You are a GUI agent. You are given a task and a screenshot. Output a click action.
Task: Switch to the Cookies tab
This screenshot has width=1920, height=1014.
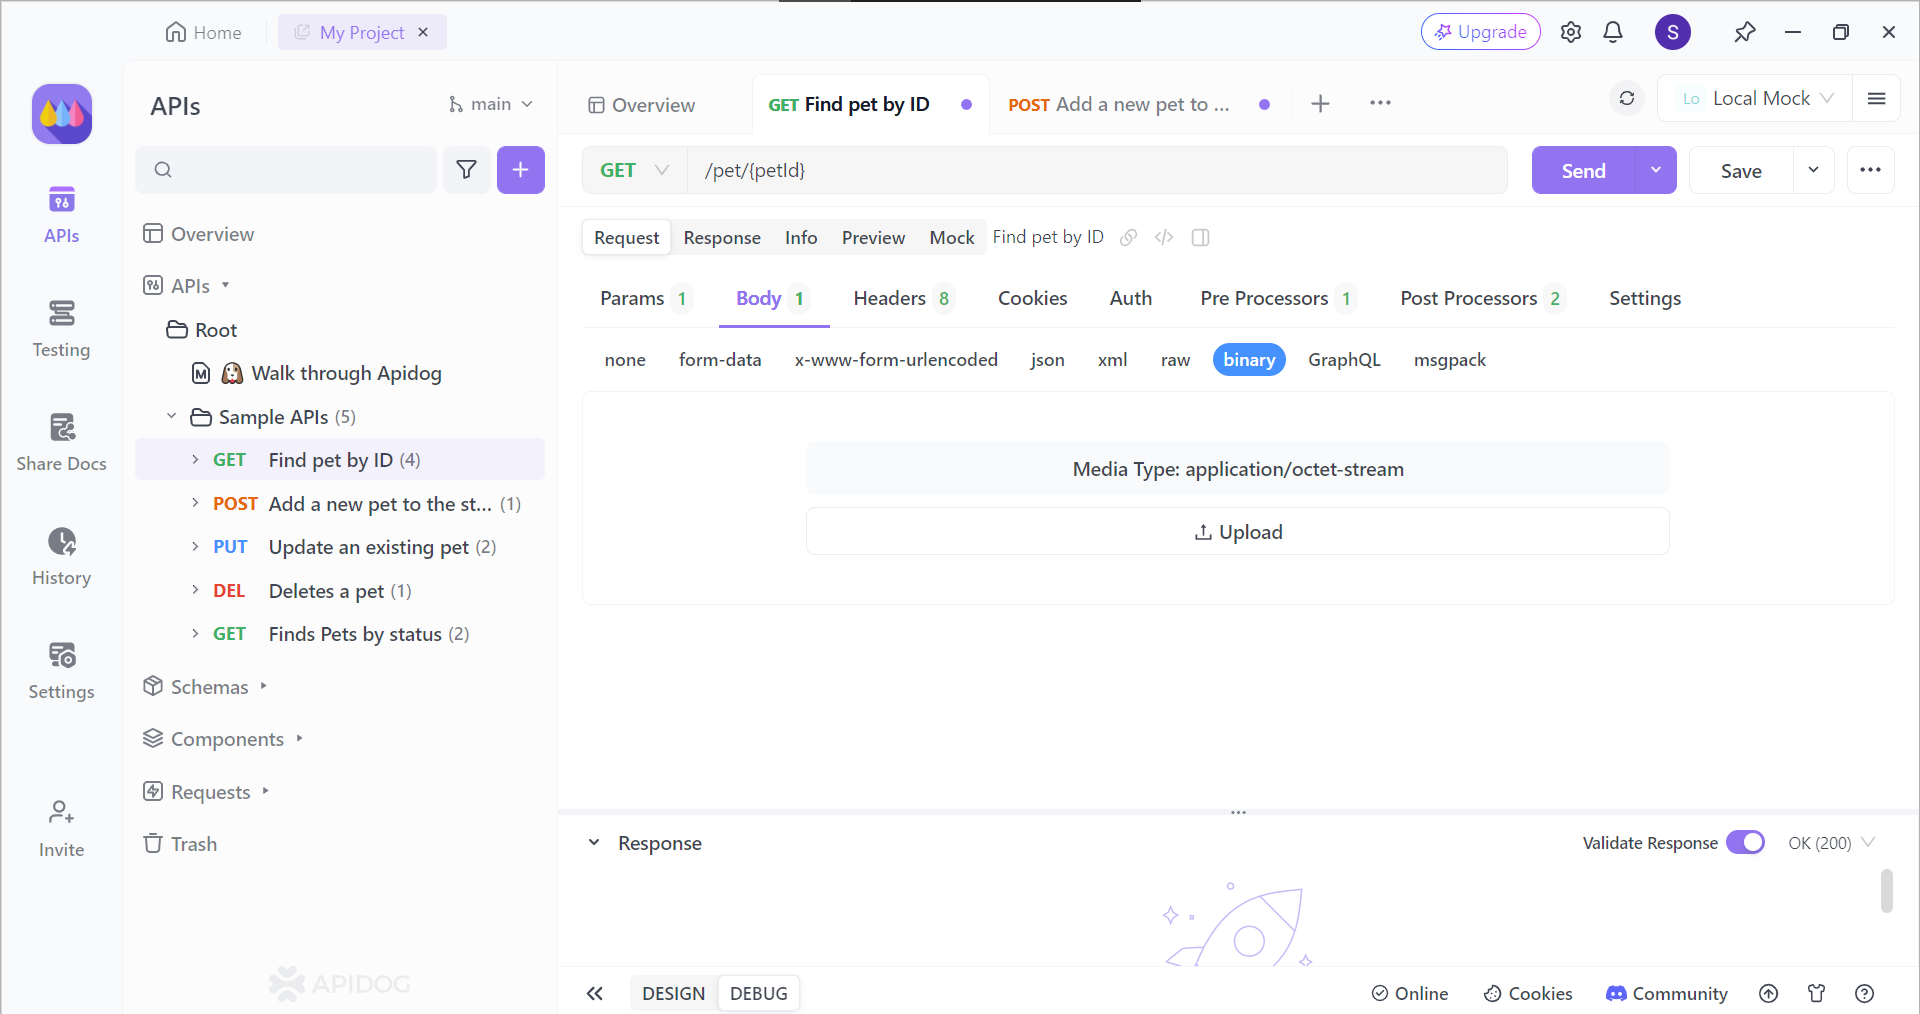pyautogui.click(x=1033, y=298)
